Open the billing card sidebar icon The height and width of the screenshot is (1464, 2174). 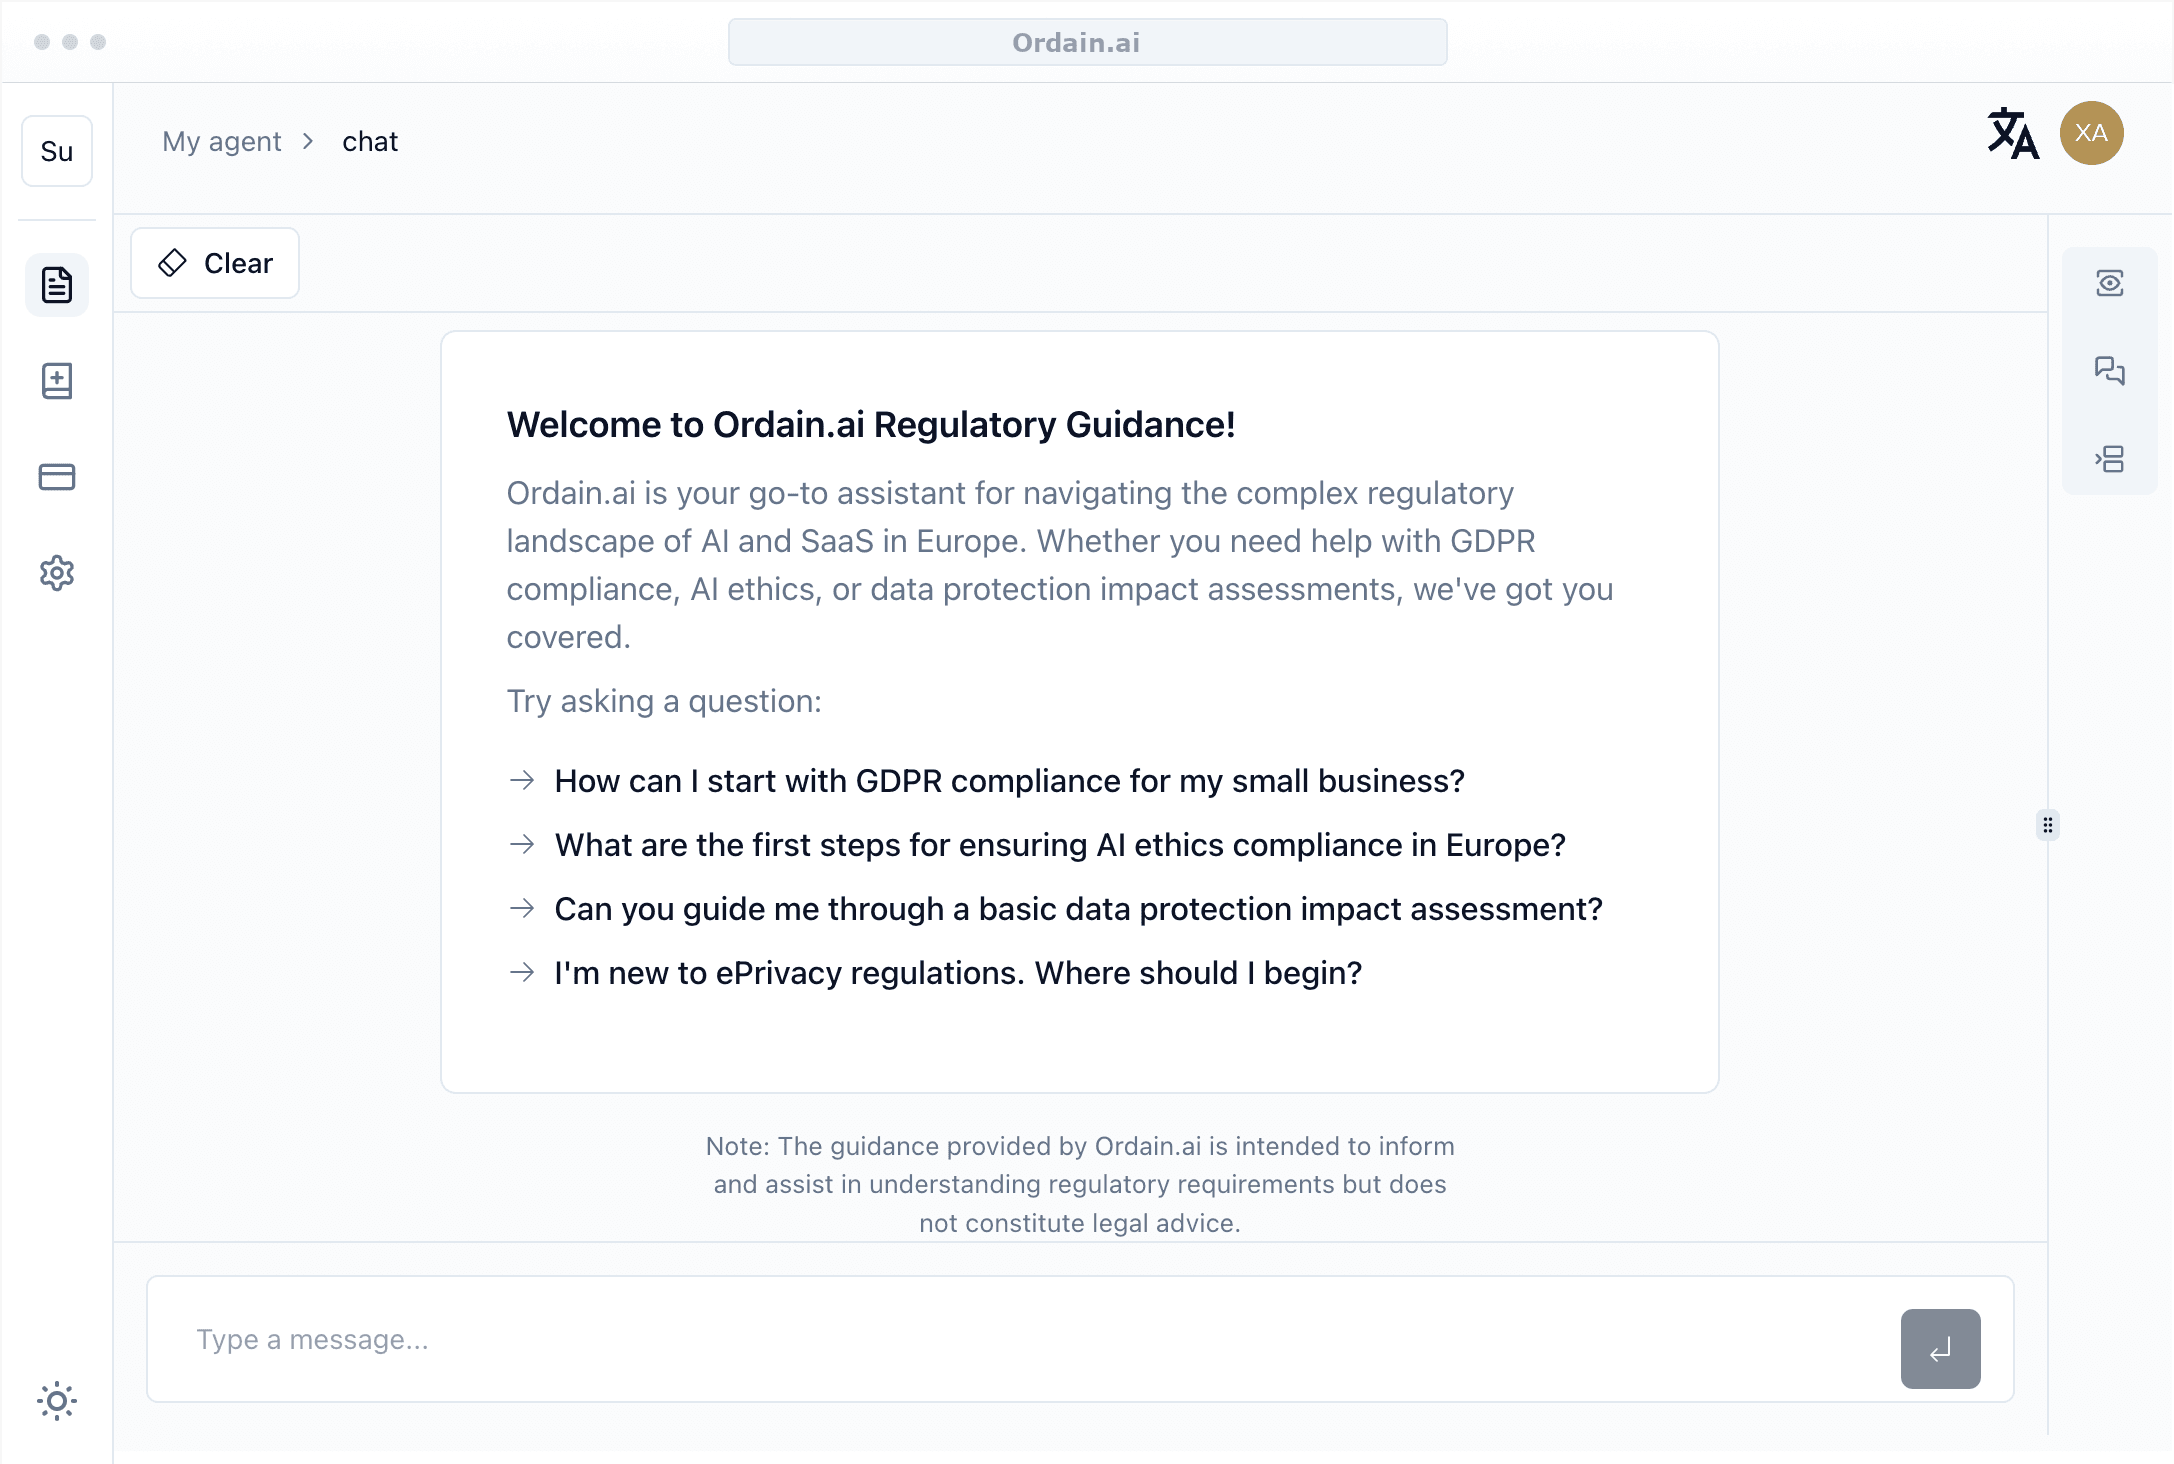point(57,477)
